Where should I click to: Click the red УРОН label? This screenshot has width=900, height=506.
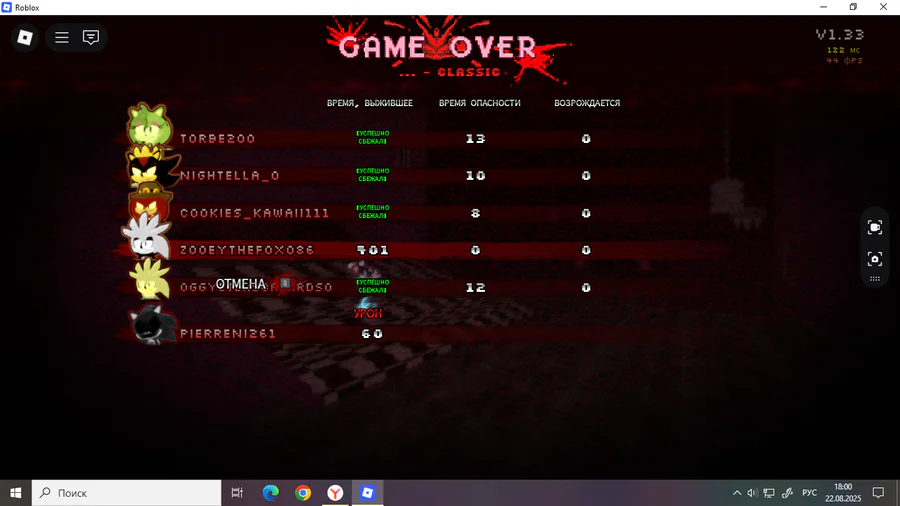tap(368, 314)
